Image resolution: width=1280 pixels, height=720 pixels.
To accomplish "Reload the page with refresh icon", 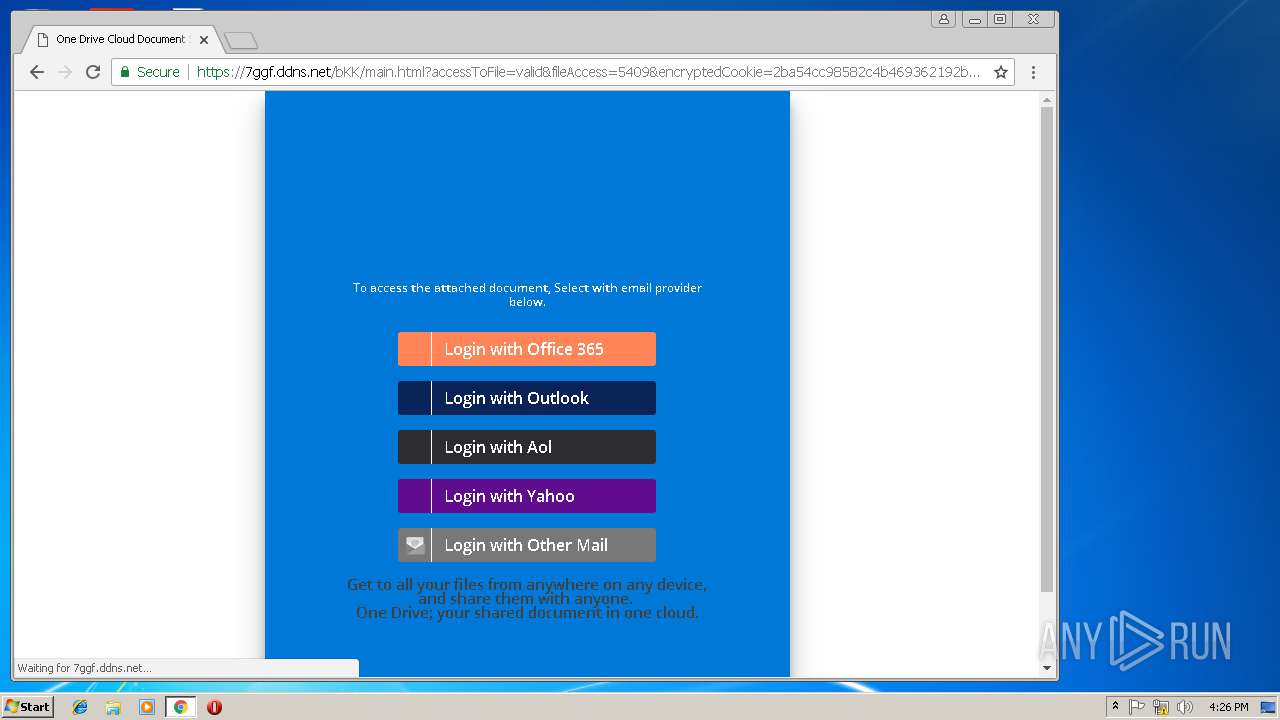I will 93,72.
